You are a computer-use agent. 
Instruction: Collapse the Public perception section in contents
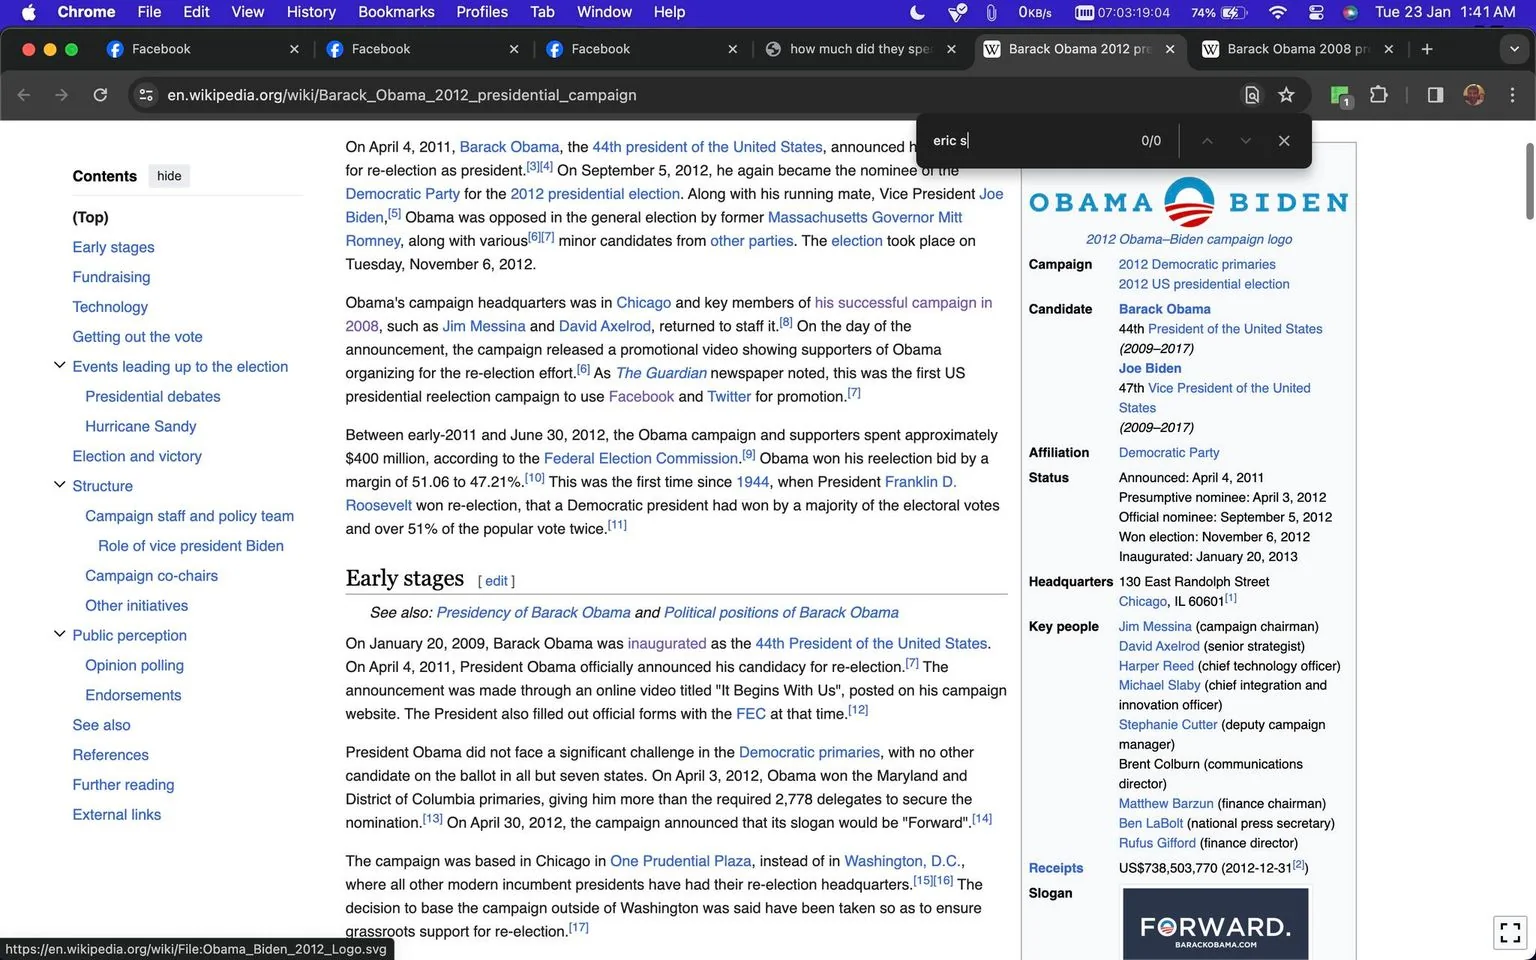point(59,634)
